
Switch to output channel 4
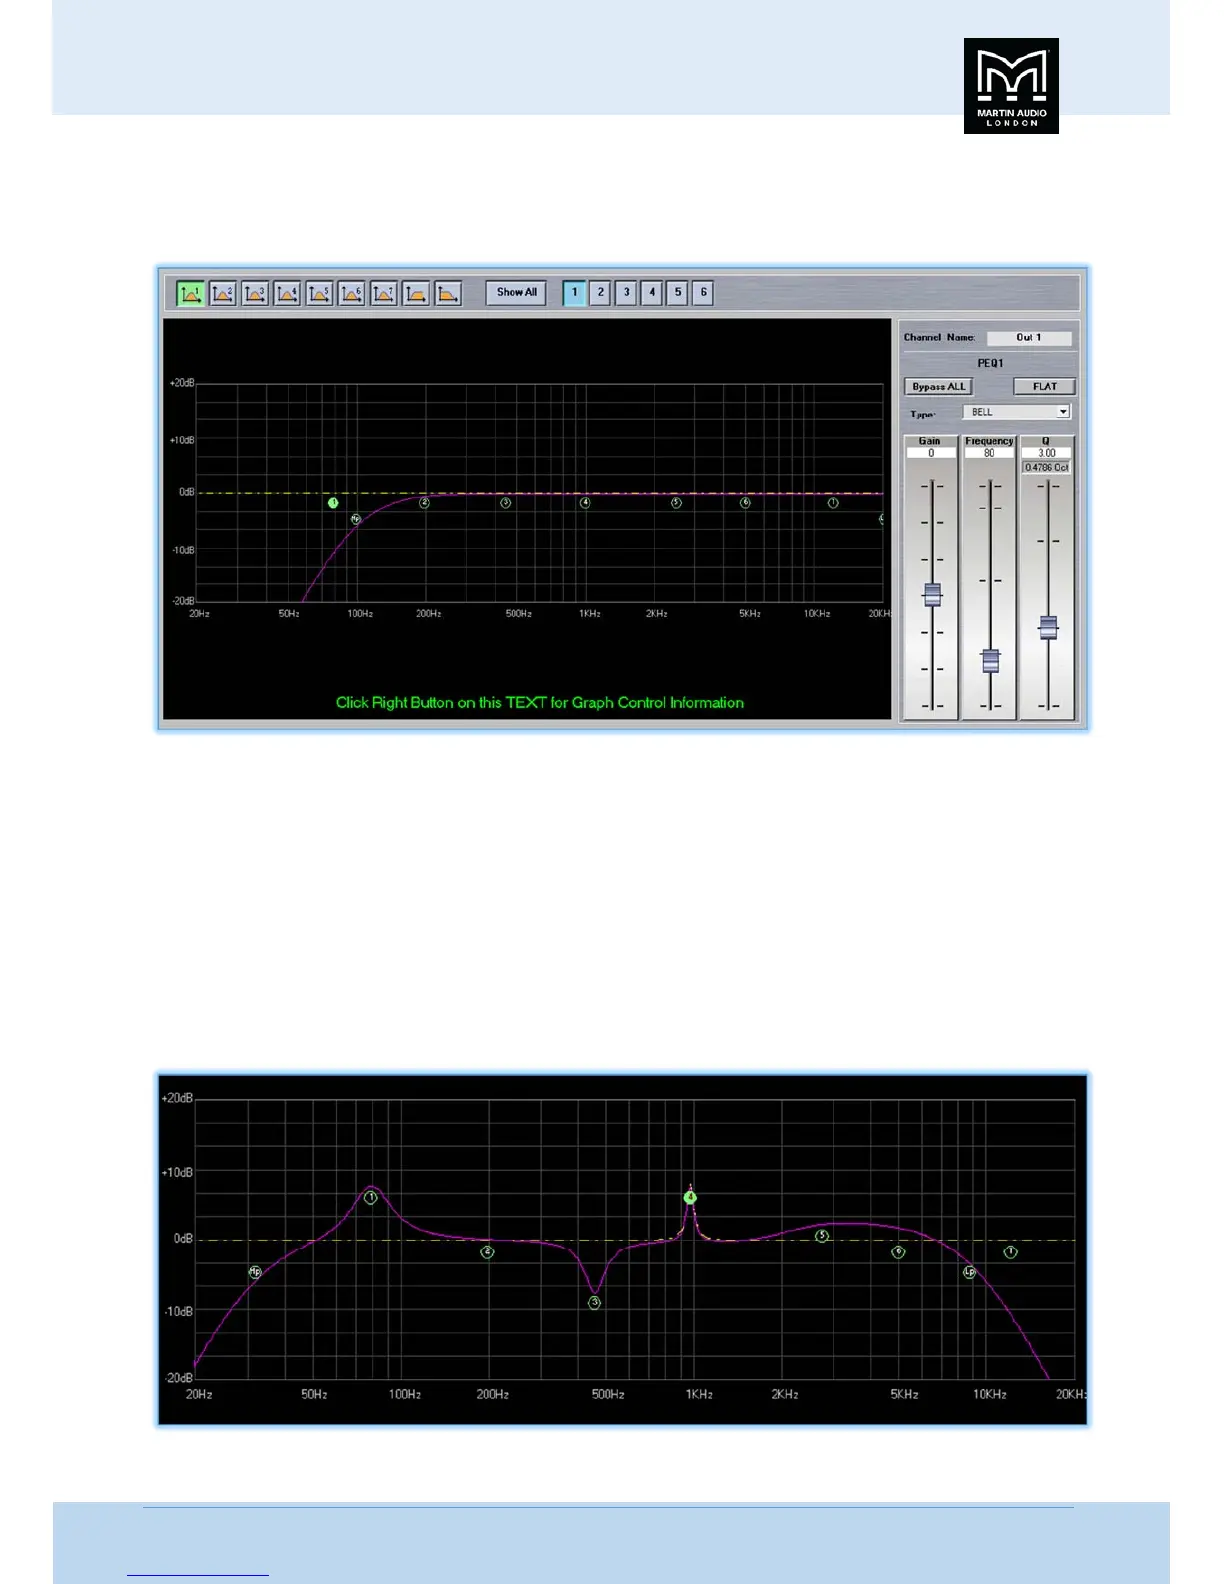tap(652, 293)
